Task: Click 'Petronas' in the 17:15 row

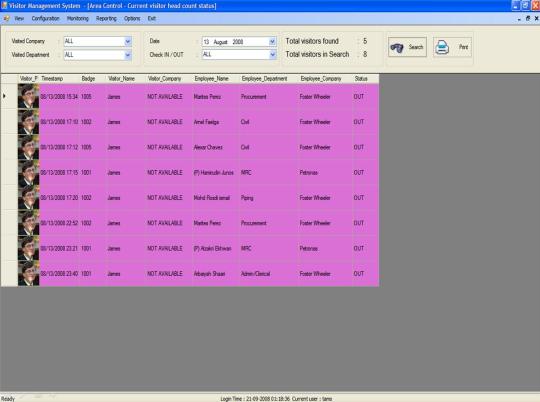Action: point(309,173)
